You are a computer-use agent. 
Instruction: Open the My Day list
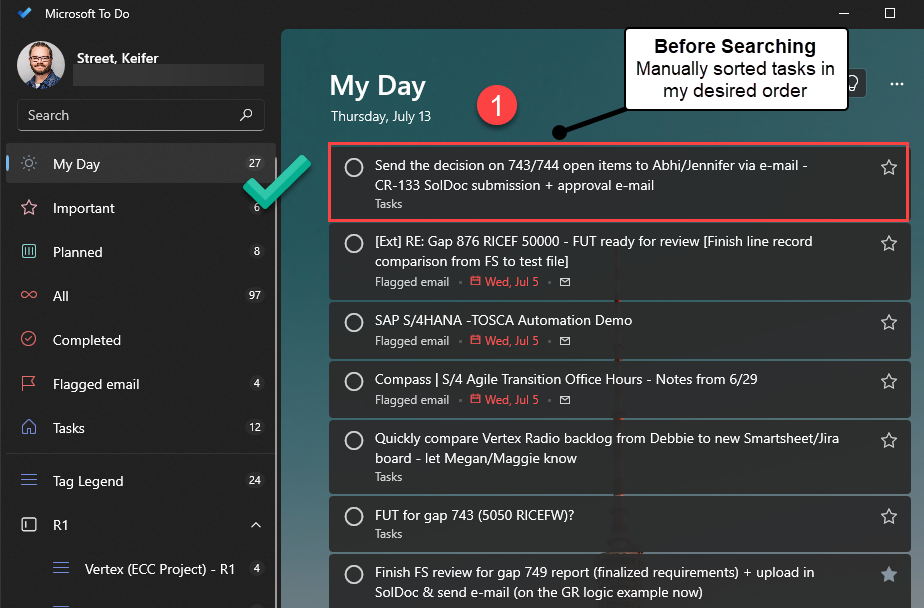click(141, 164)
